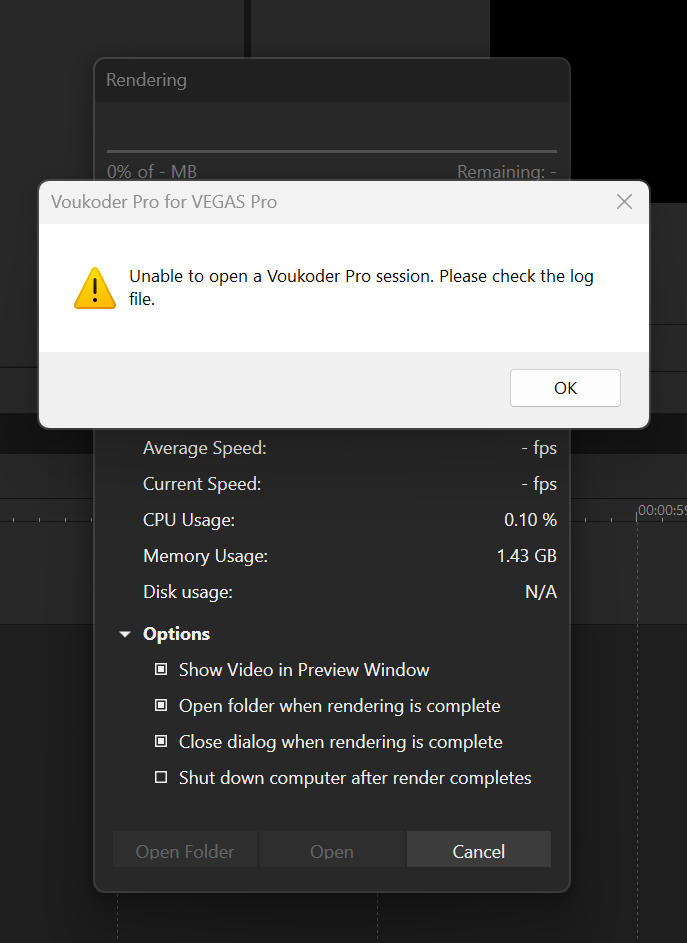Click the Memory Usage 1.43 GB value

click(526, 556)
